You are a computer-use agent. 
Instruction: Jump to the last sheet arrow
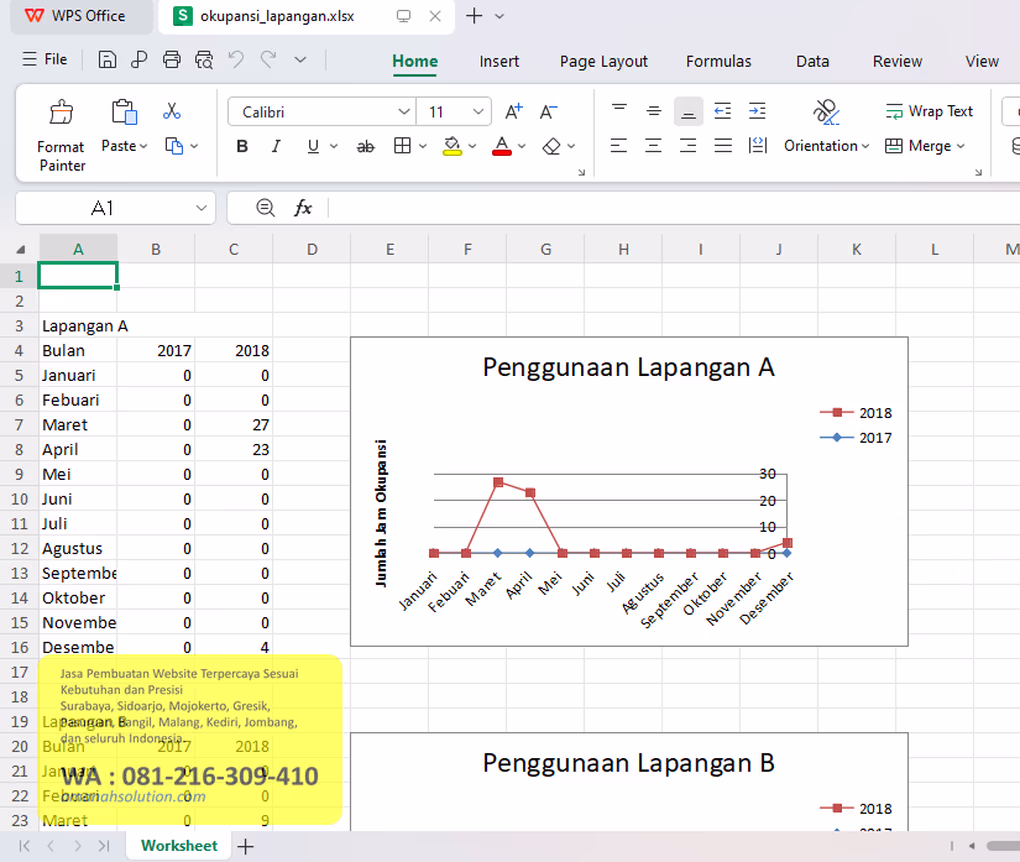tap(104, 846)
